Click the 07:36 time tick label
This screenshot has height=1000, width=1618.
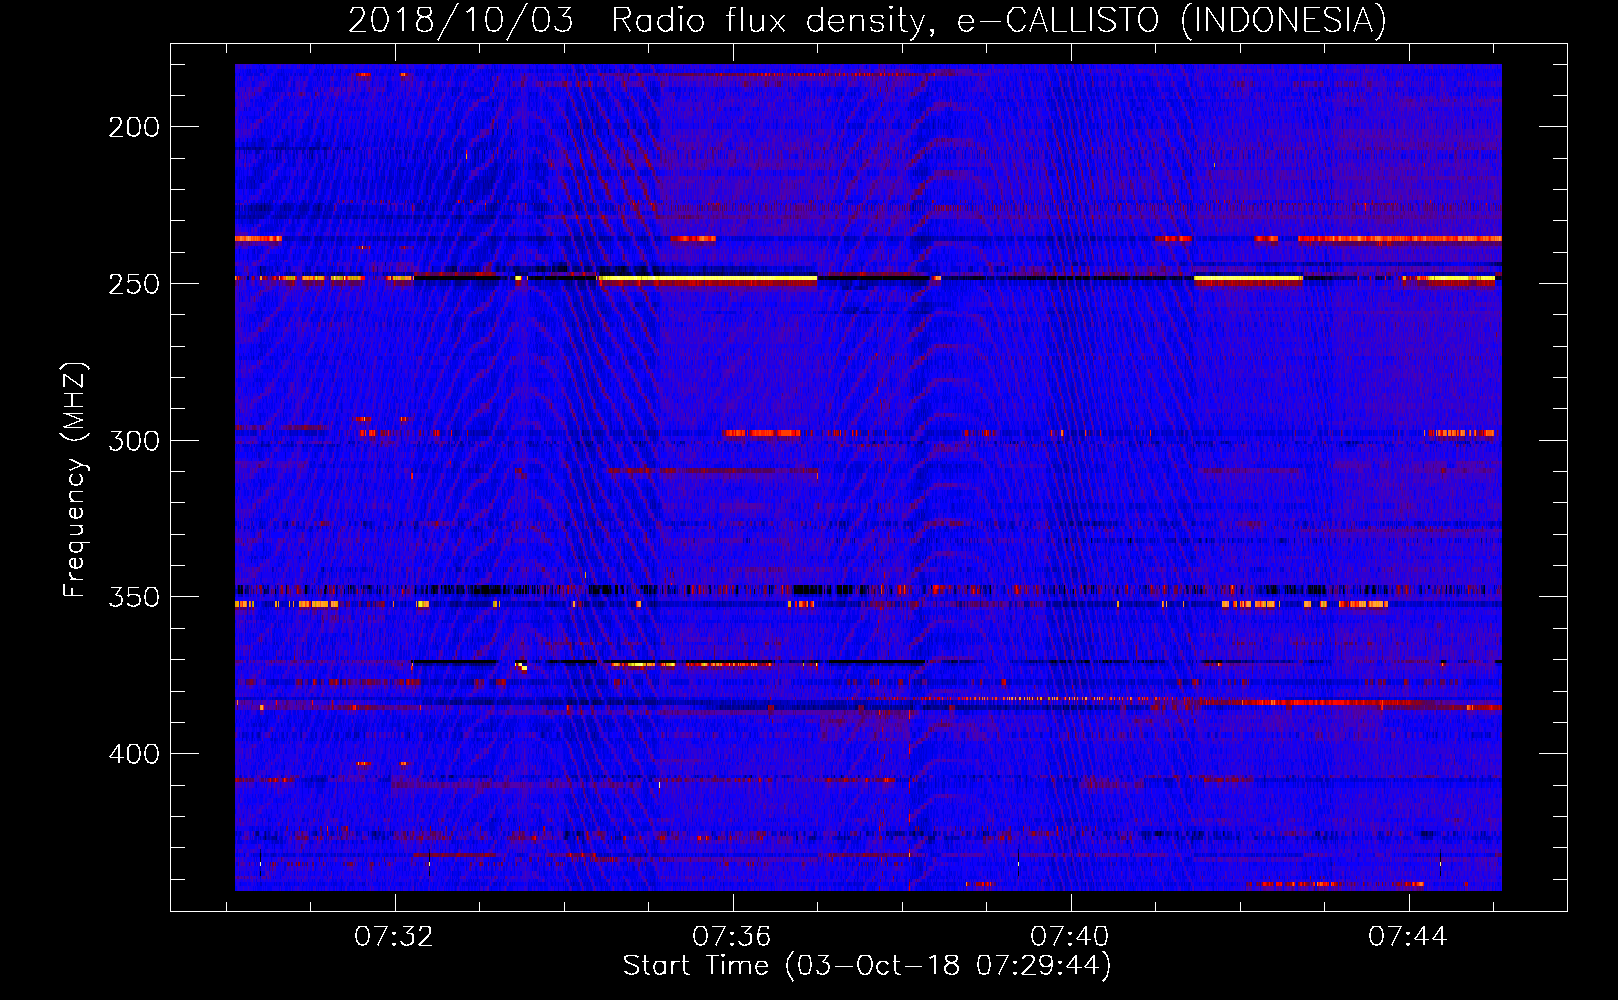pos(732,936)
